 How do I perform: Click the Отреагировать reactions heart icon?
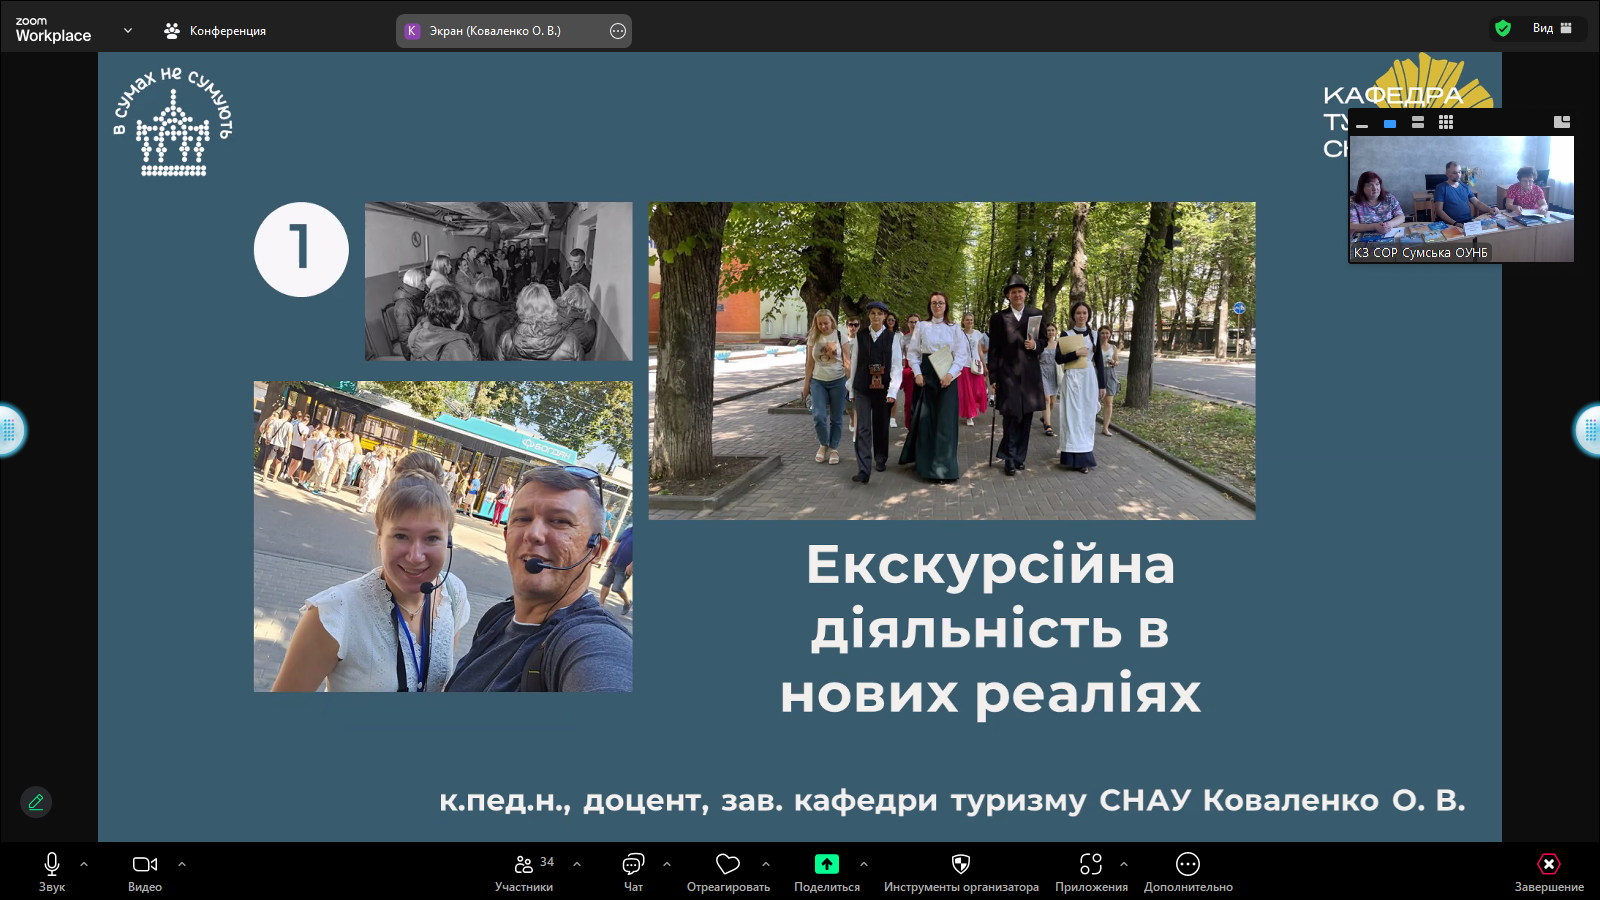click(728, 864)
